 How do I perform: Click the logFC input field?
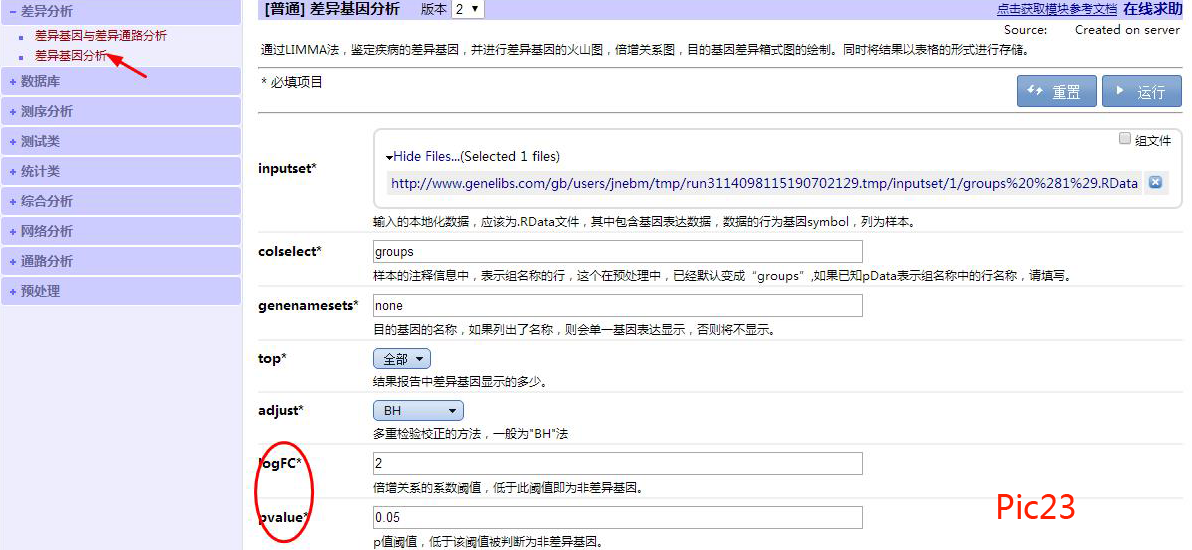[617, 463]
